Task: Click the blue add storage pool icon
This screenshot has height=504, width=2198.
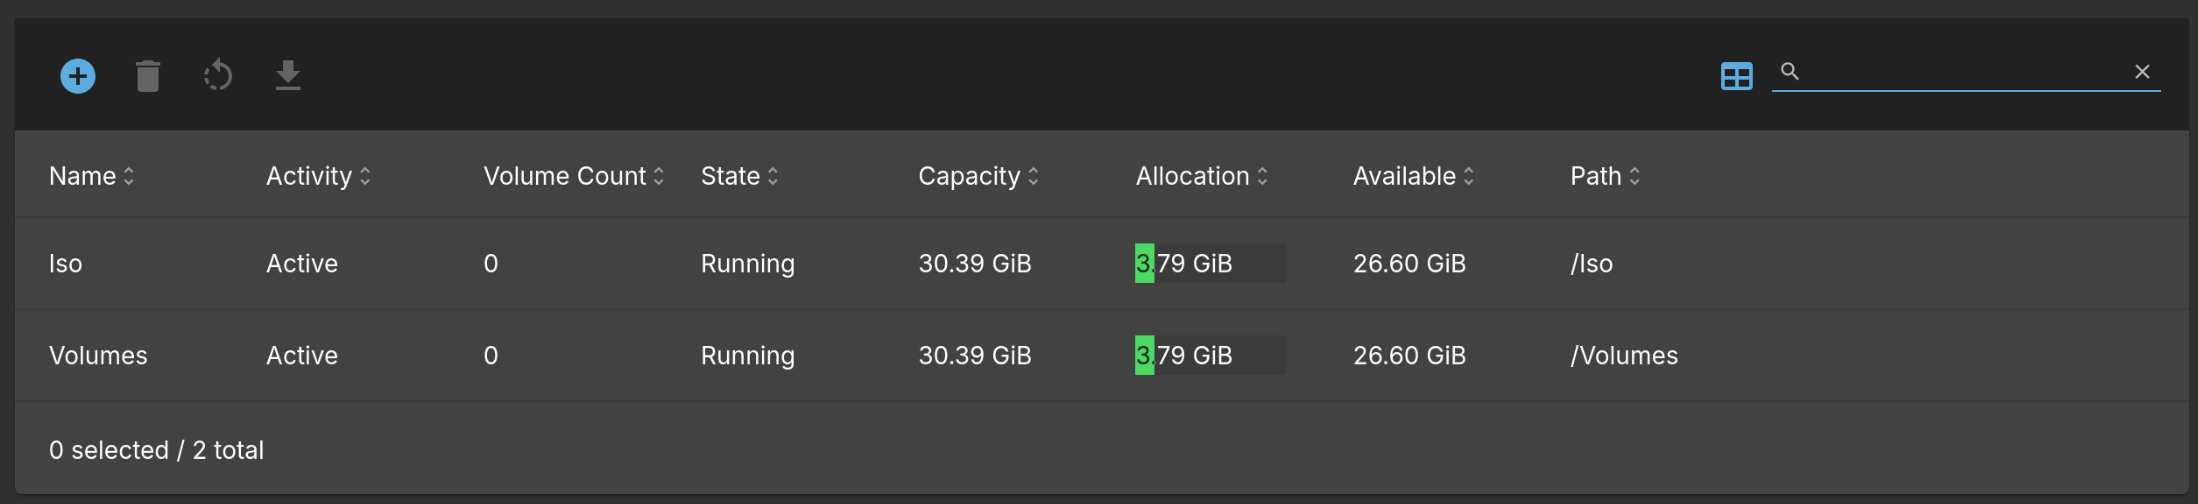Action: coord(78,76)
